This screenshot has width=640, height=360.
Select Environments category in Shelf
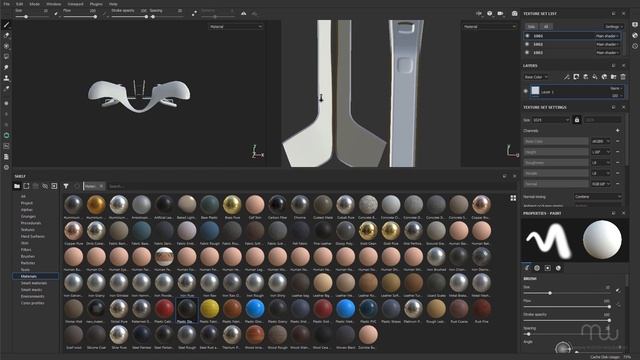click(33, 296)
